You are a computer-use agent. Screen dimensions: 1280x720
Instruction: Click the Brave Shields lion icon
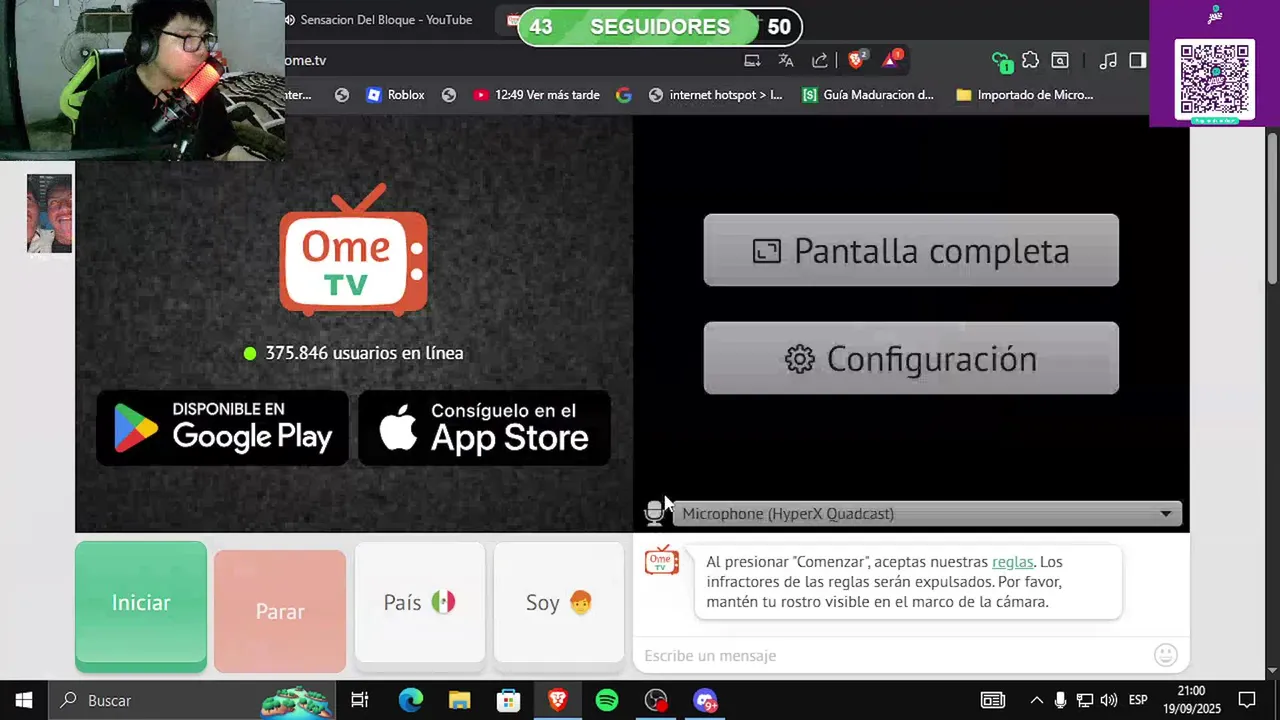click(x=856, y=60)
